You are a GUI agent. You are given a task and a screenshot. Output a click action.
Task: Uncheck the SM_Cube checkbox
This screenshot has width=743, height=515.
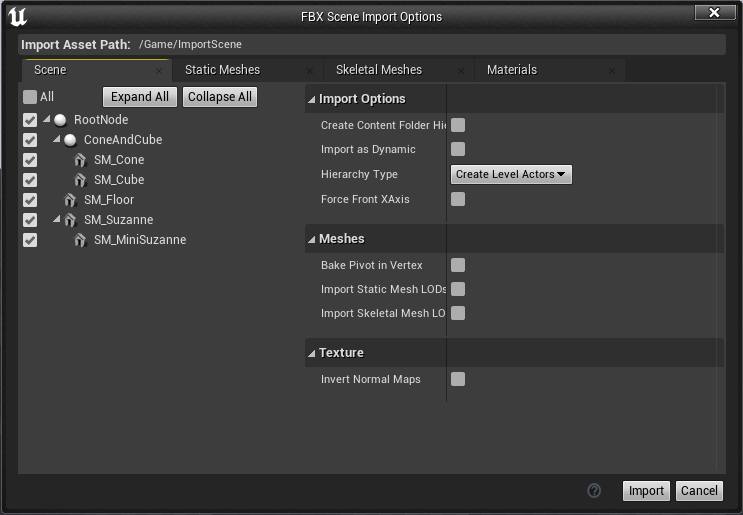pos(30,180)
